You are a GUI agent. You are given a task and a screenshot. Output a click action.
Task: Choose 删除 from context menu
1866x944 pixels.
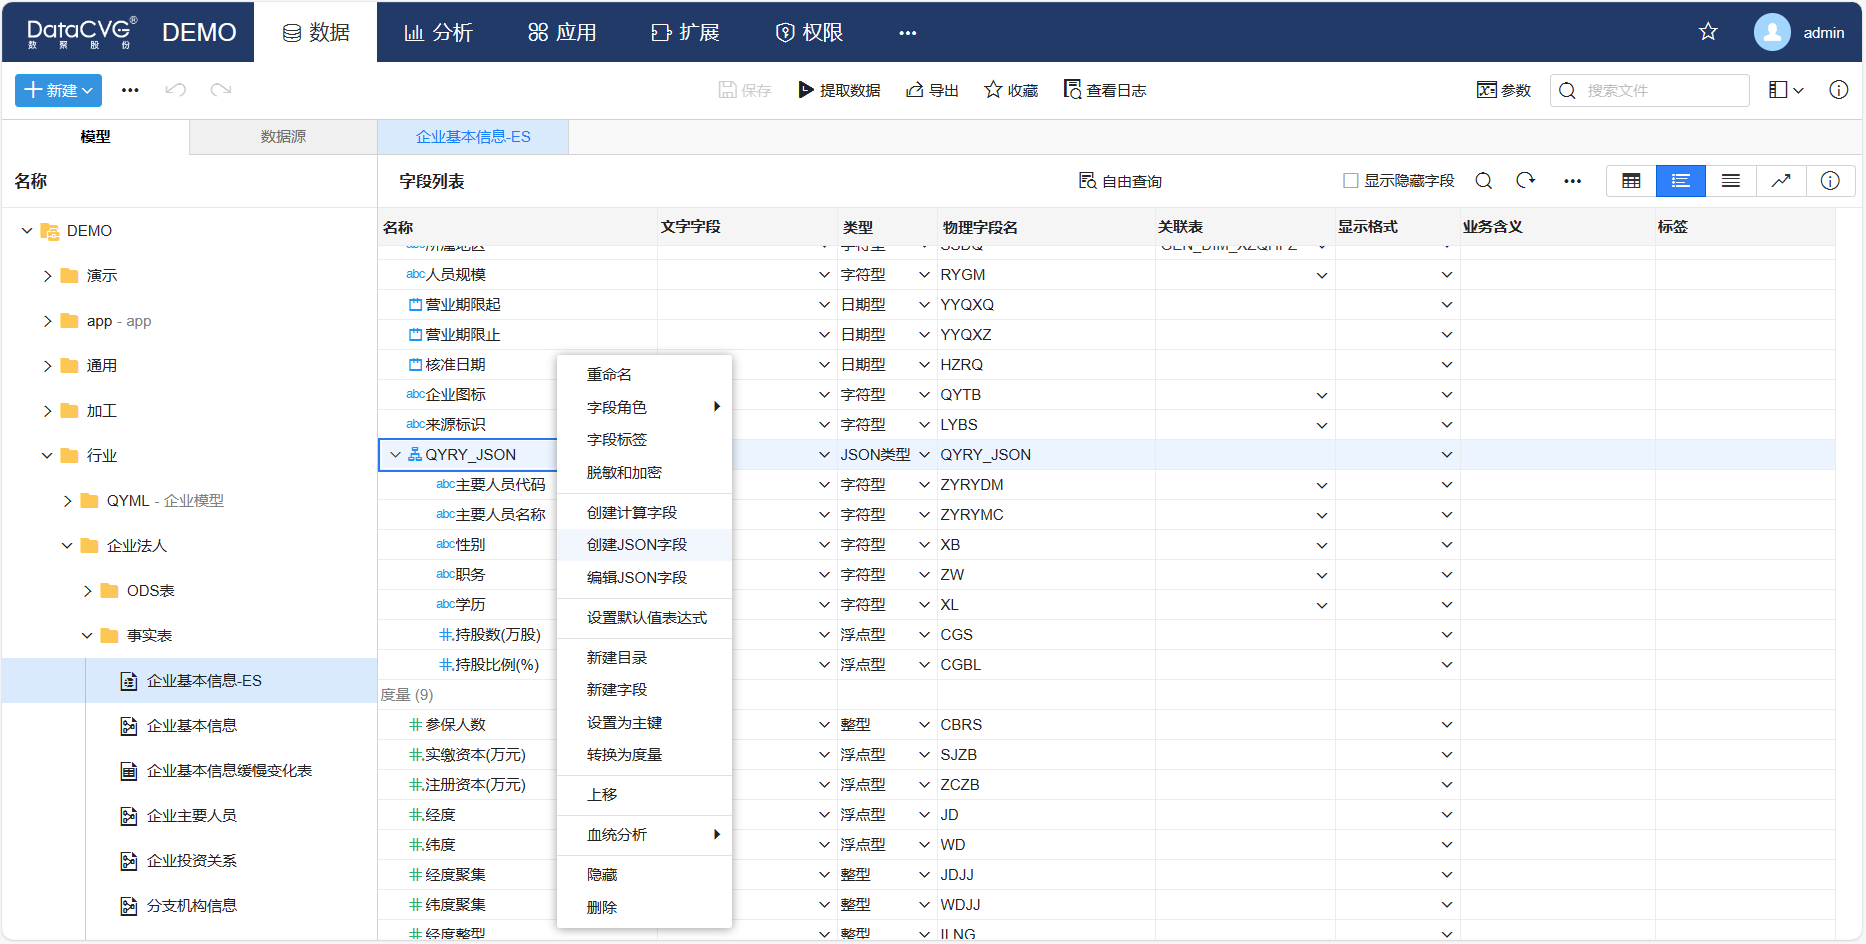644,907
